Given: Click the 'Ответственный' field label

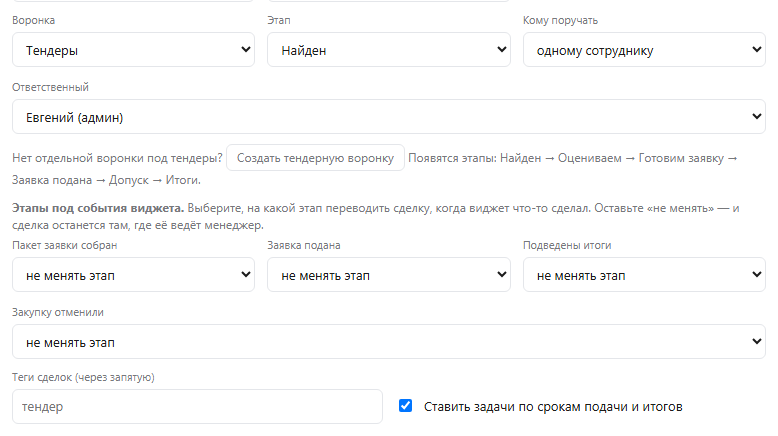Looking at the screenshot, I should (50, 87).
